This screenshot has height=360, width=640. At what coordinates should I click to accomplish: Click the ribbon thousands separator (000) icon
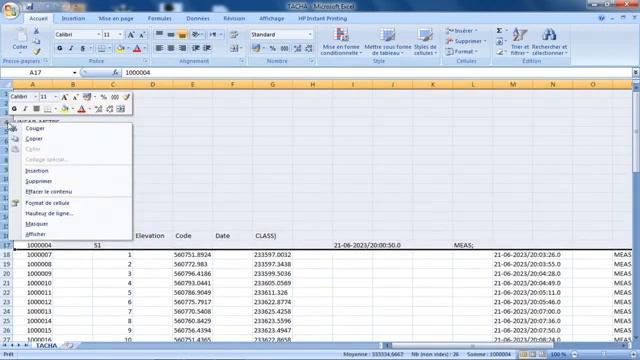click(284, 49)
